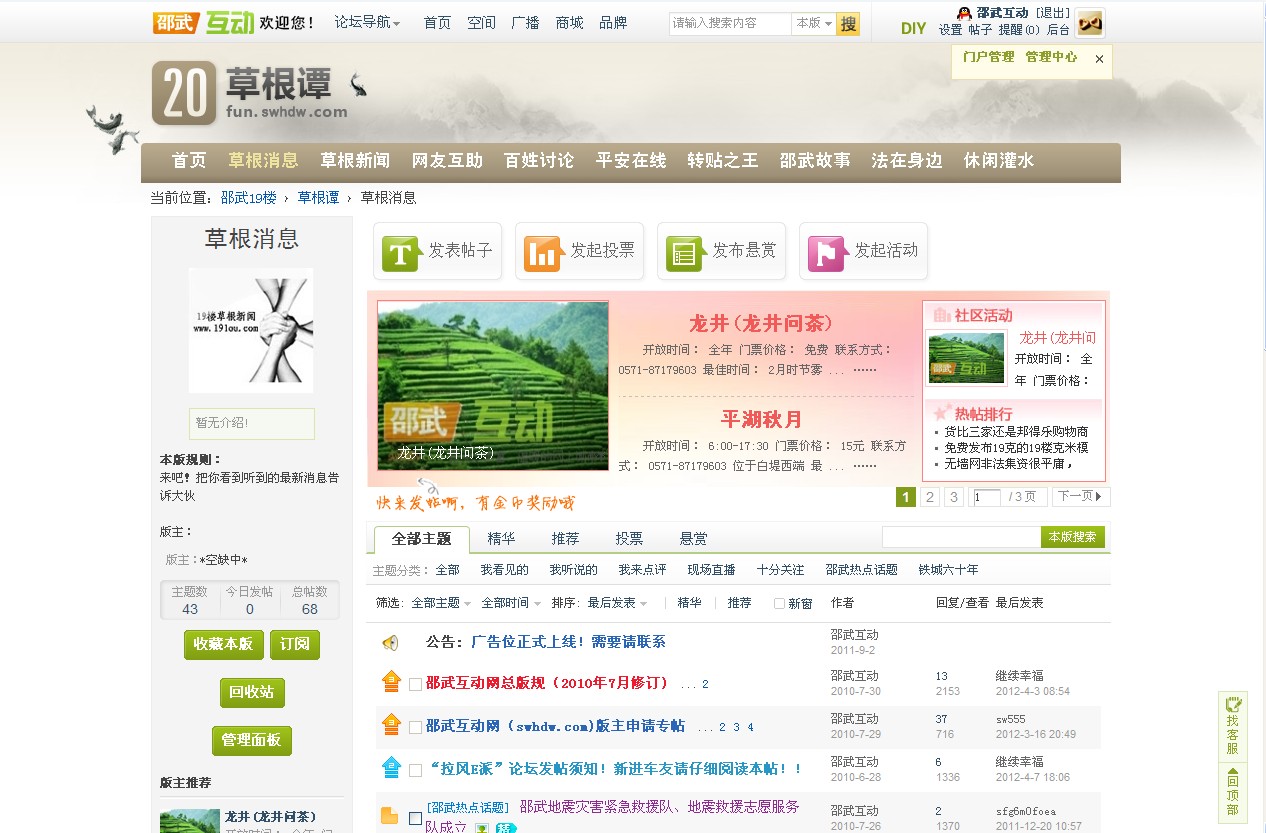Click the 订阅 button

pos(294,645)
